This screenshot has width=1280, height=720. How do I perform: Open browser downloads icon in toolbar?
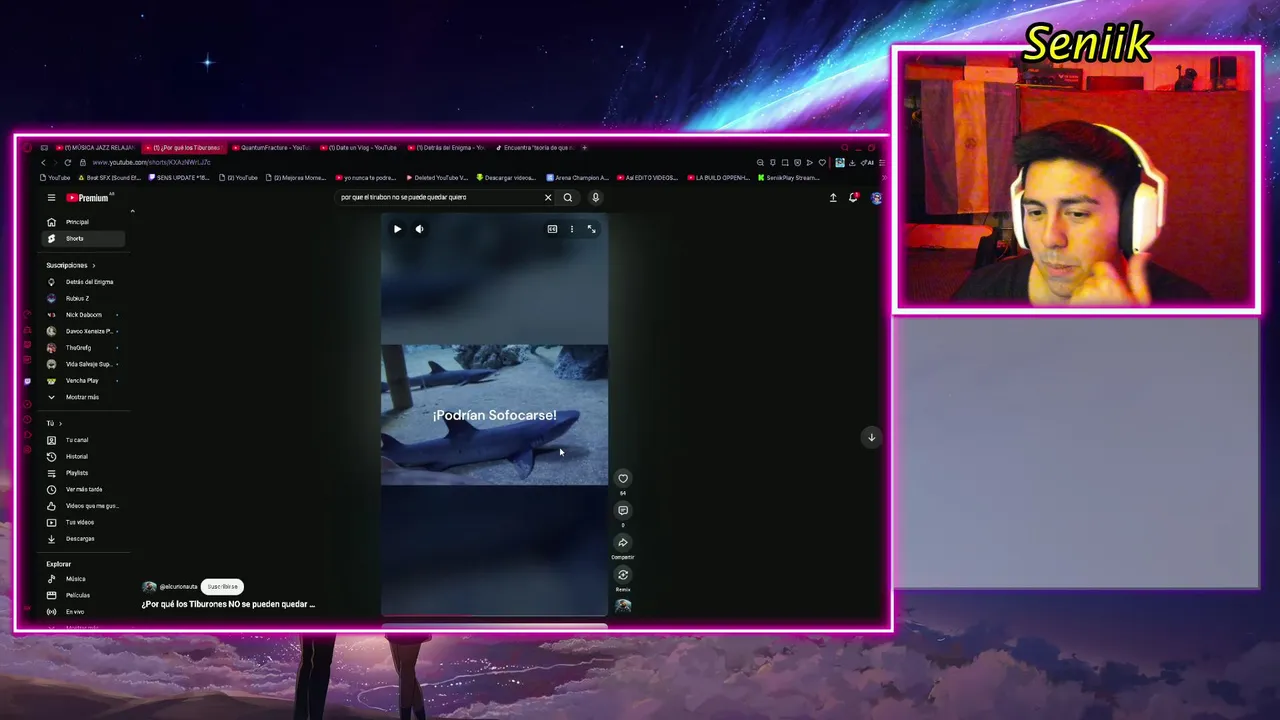[852, 163]
